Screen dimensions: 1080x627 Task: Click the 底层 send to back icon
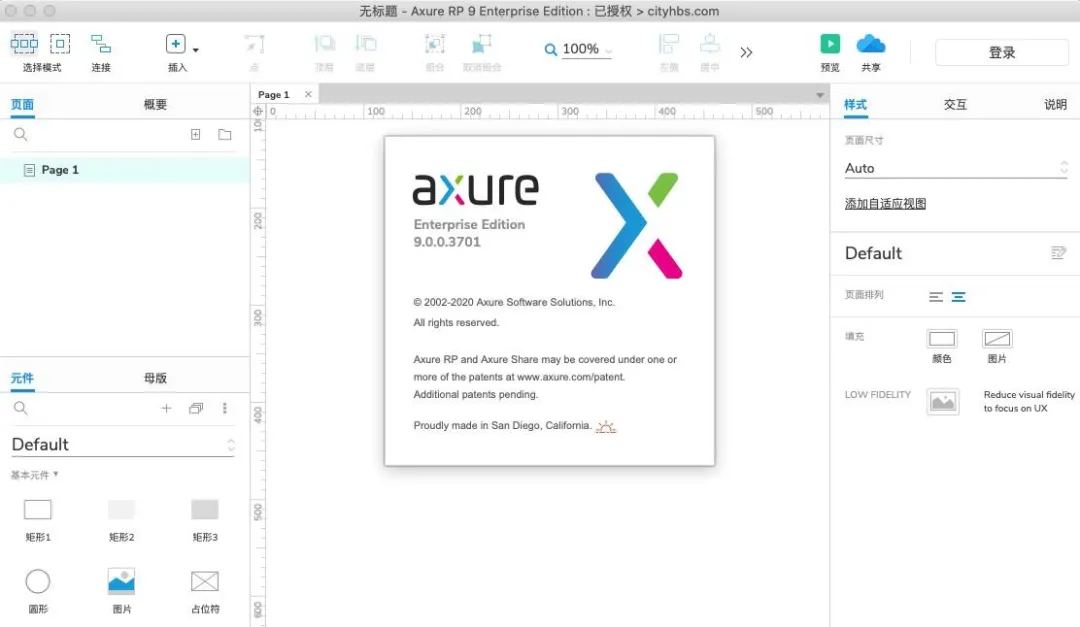pos(365,44)
